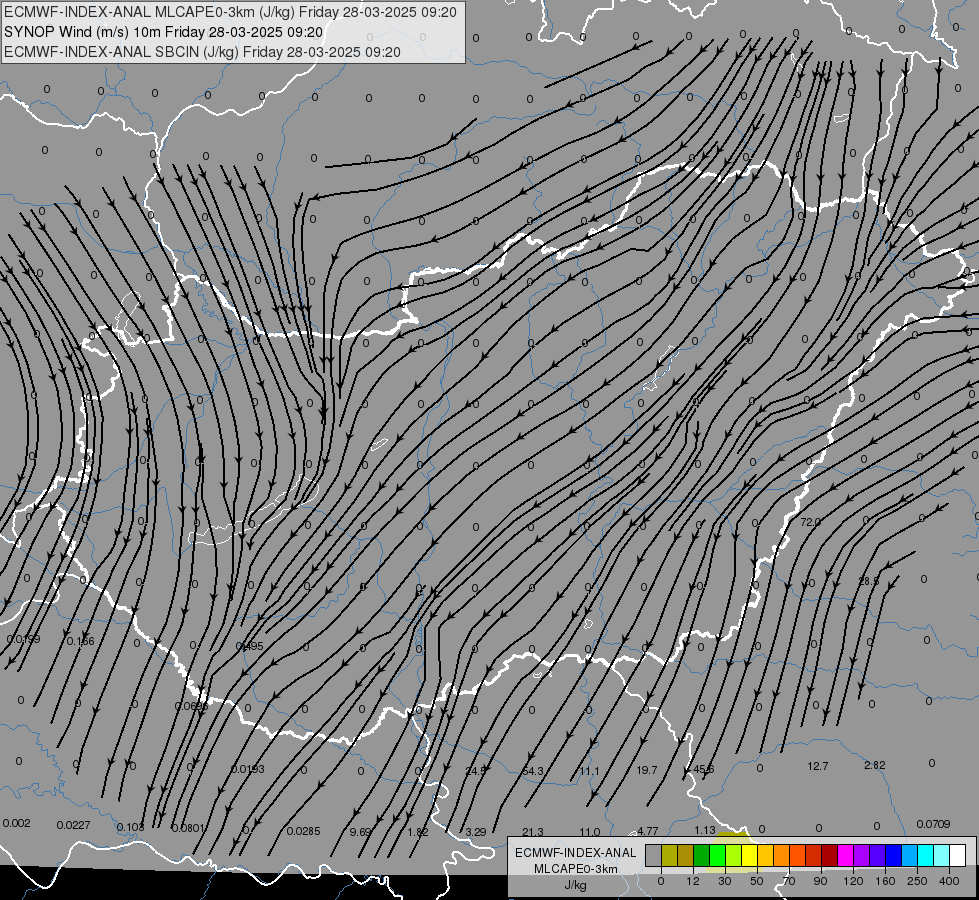Click the 0.002 grid value
Image resolution: width=979 pixels, height=900 pixels.
16,823
